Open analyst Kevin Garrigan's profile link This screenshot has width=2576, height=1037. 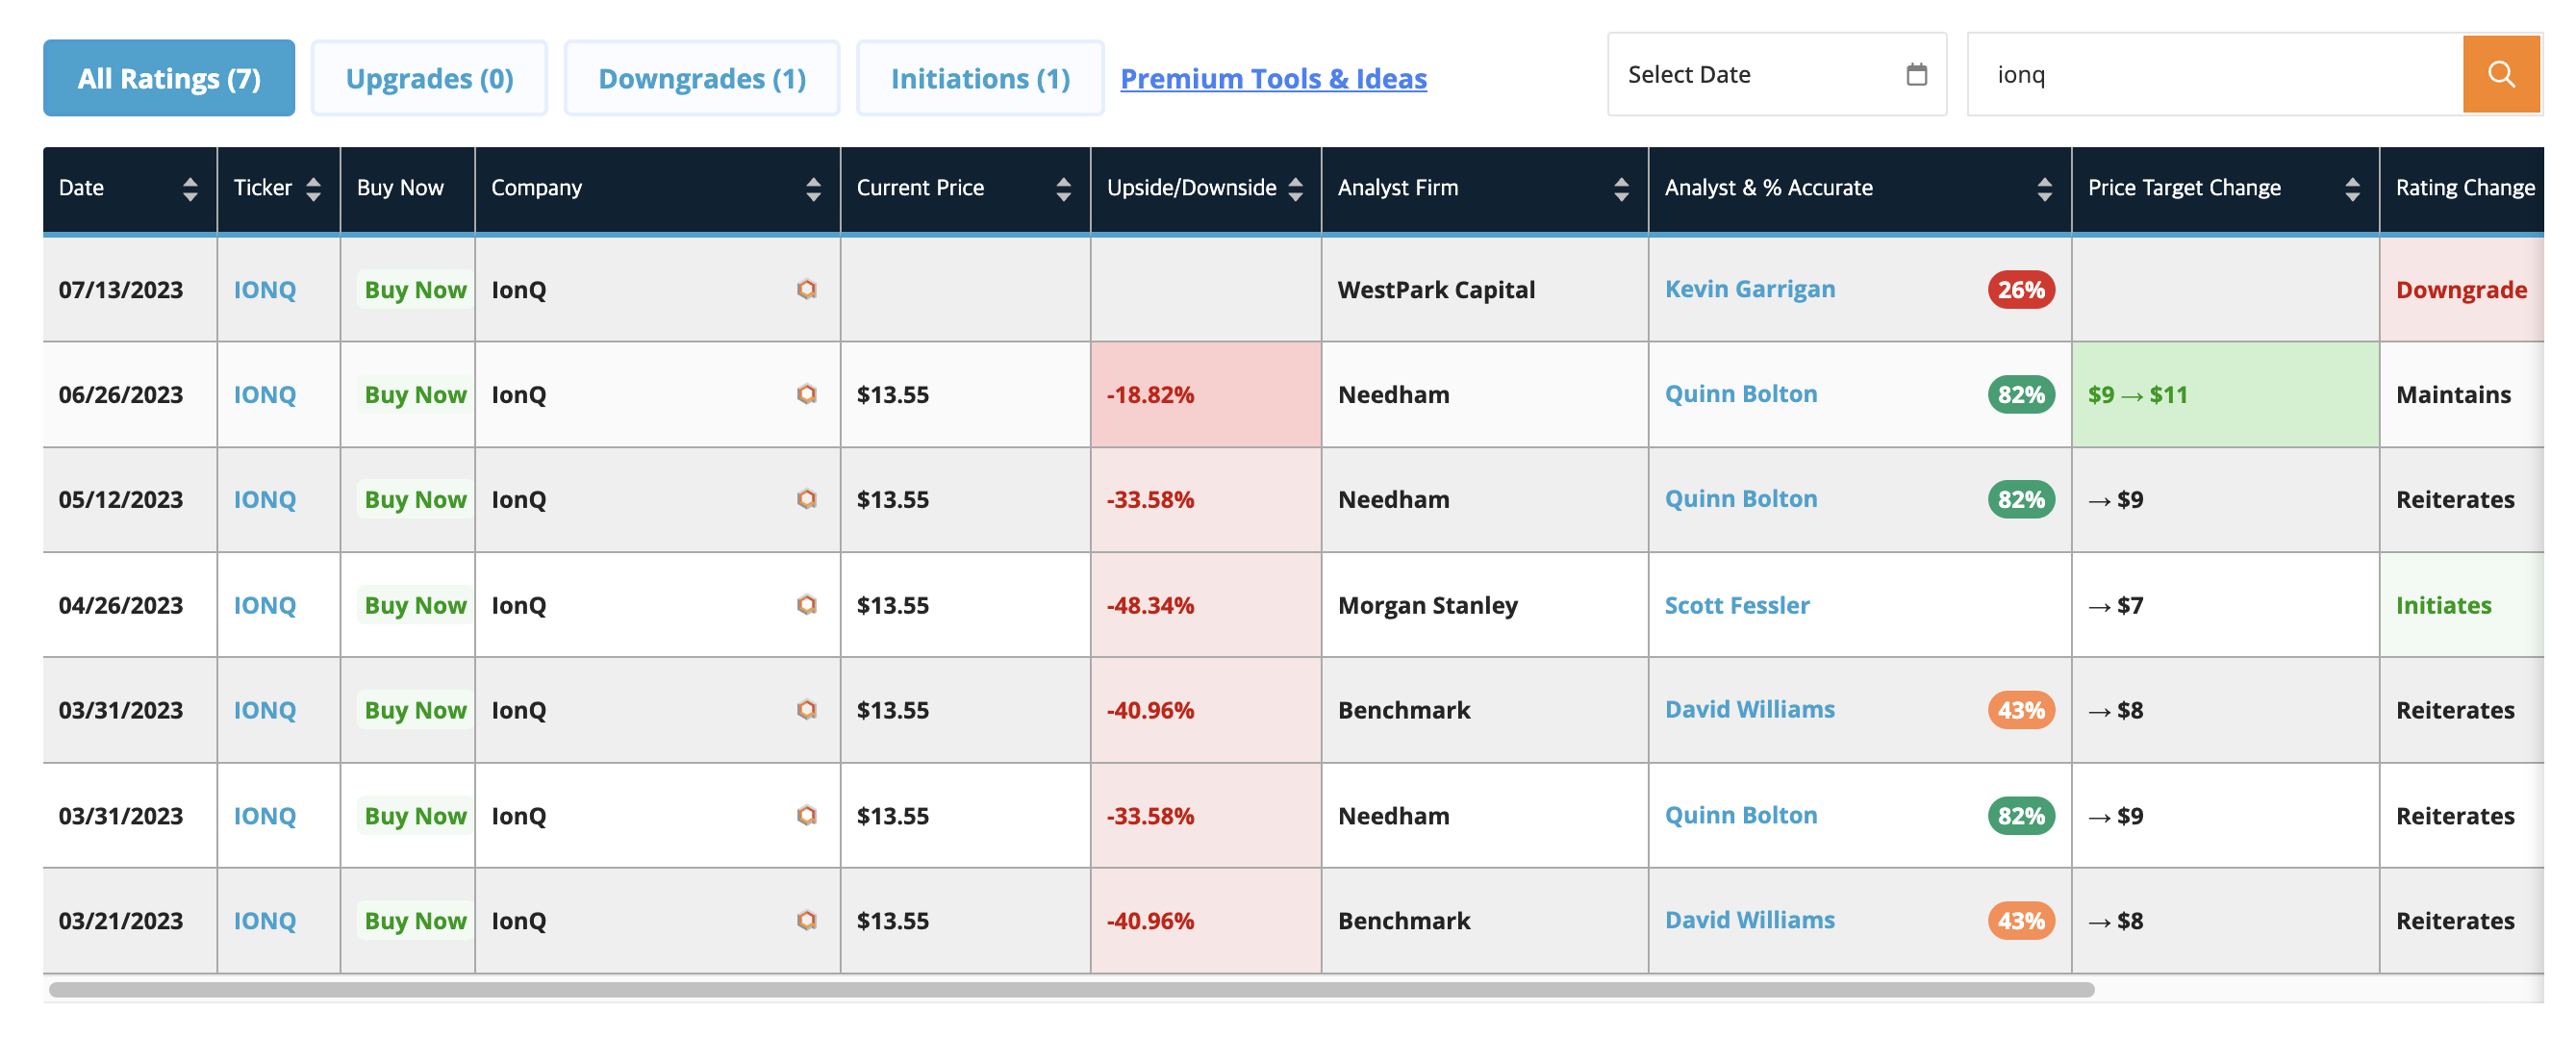click(x=1749, y=289)
